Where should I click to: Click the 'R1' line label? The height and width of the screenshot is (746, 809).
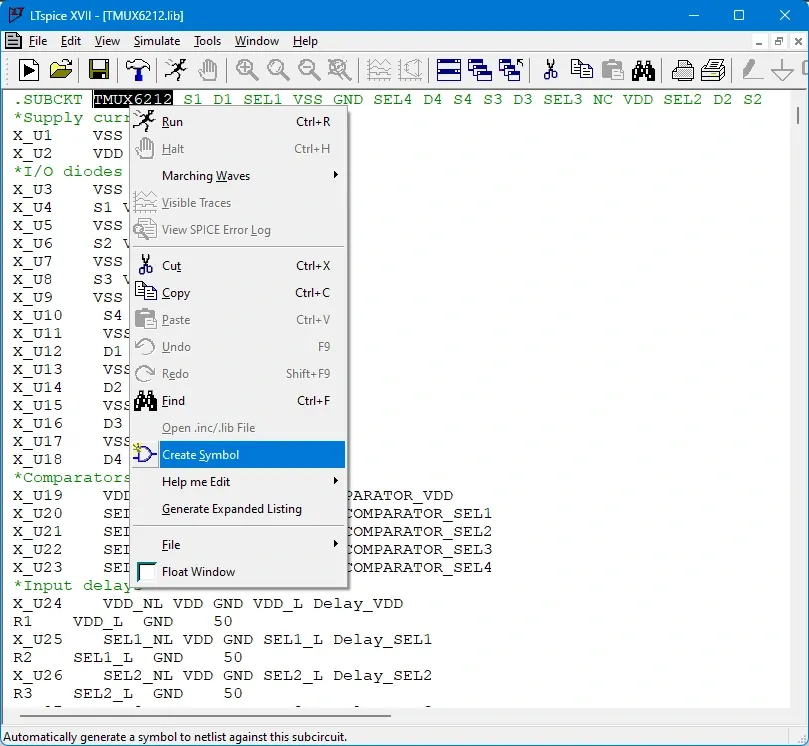click(22, 621)
